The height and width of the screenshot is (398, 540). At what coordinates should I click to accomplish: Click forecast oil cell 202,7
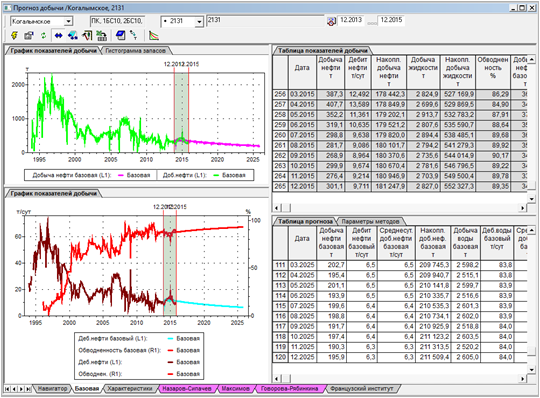coord(331,265)
